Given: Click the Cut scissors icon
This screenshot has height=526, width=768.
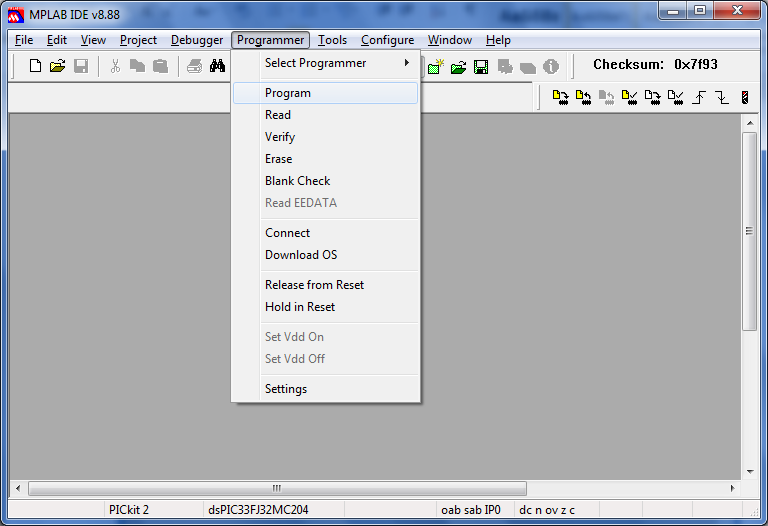Looking at the screenshot, I should click(x=116, y=66).
